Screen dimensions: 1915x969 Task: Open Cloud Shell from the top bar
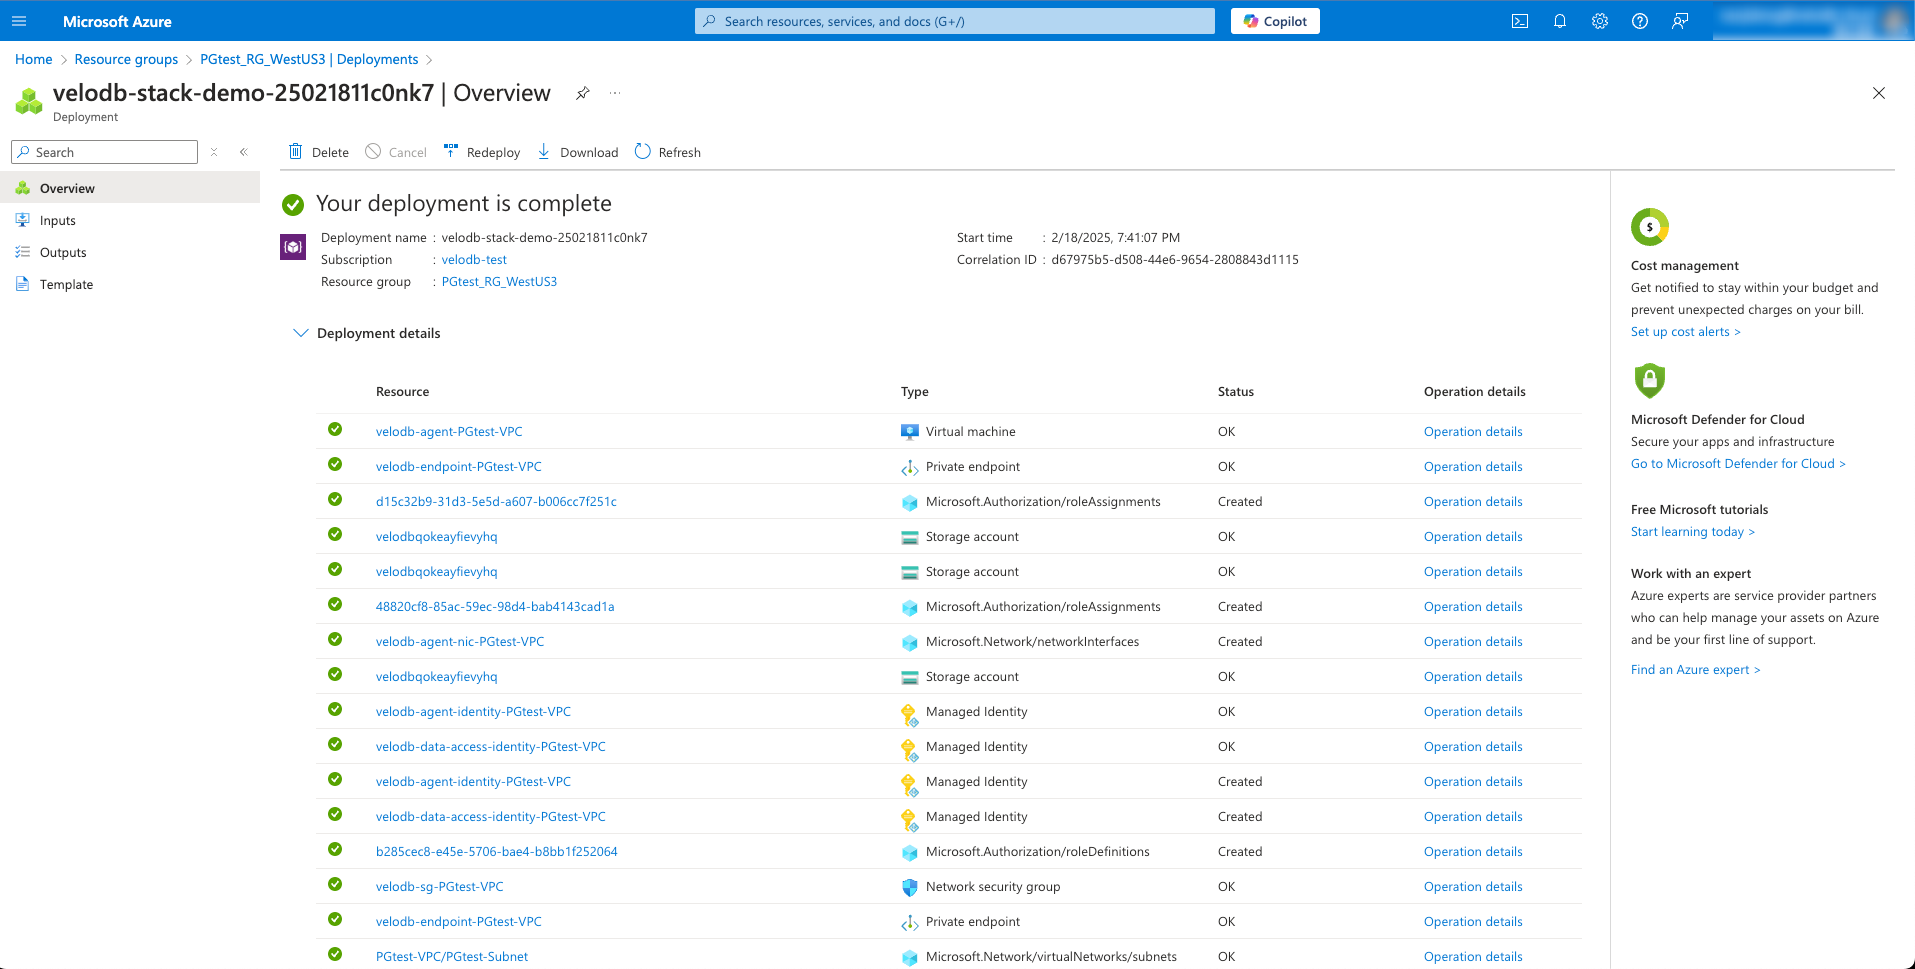pos(1519,21)
